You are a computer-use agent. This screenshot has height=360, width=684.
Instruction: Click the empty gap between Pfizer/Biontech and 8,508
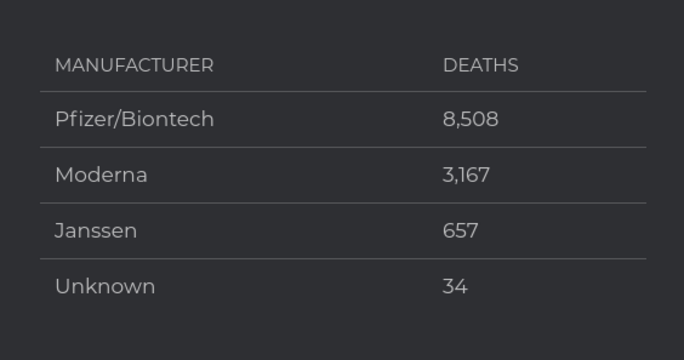(x=328, y=119)
